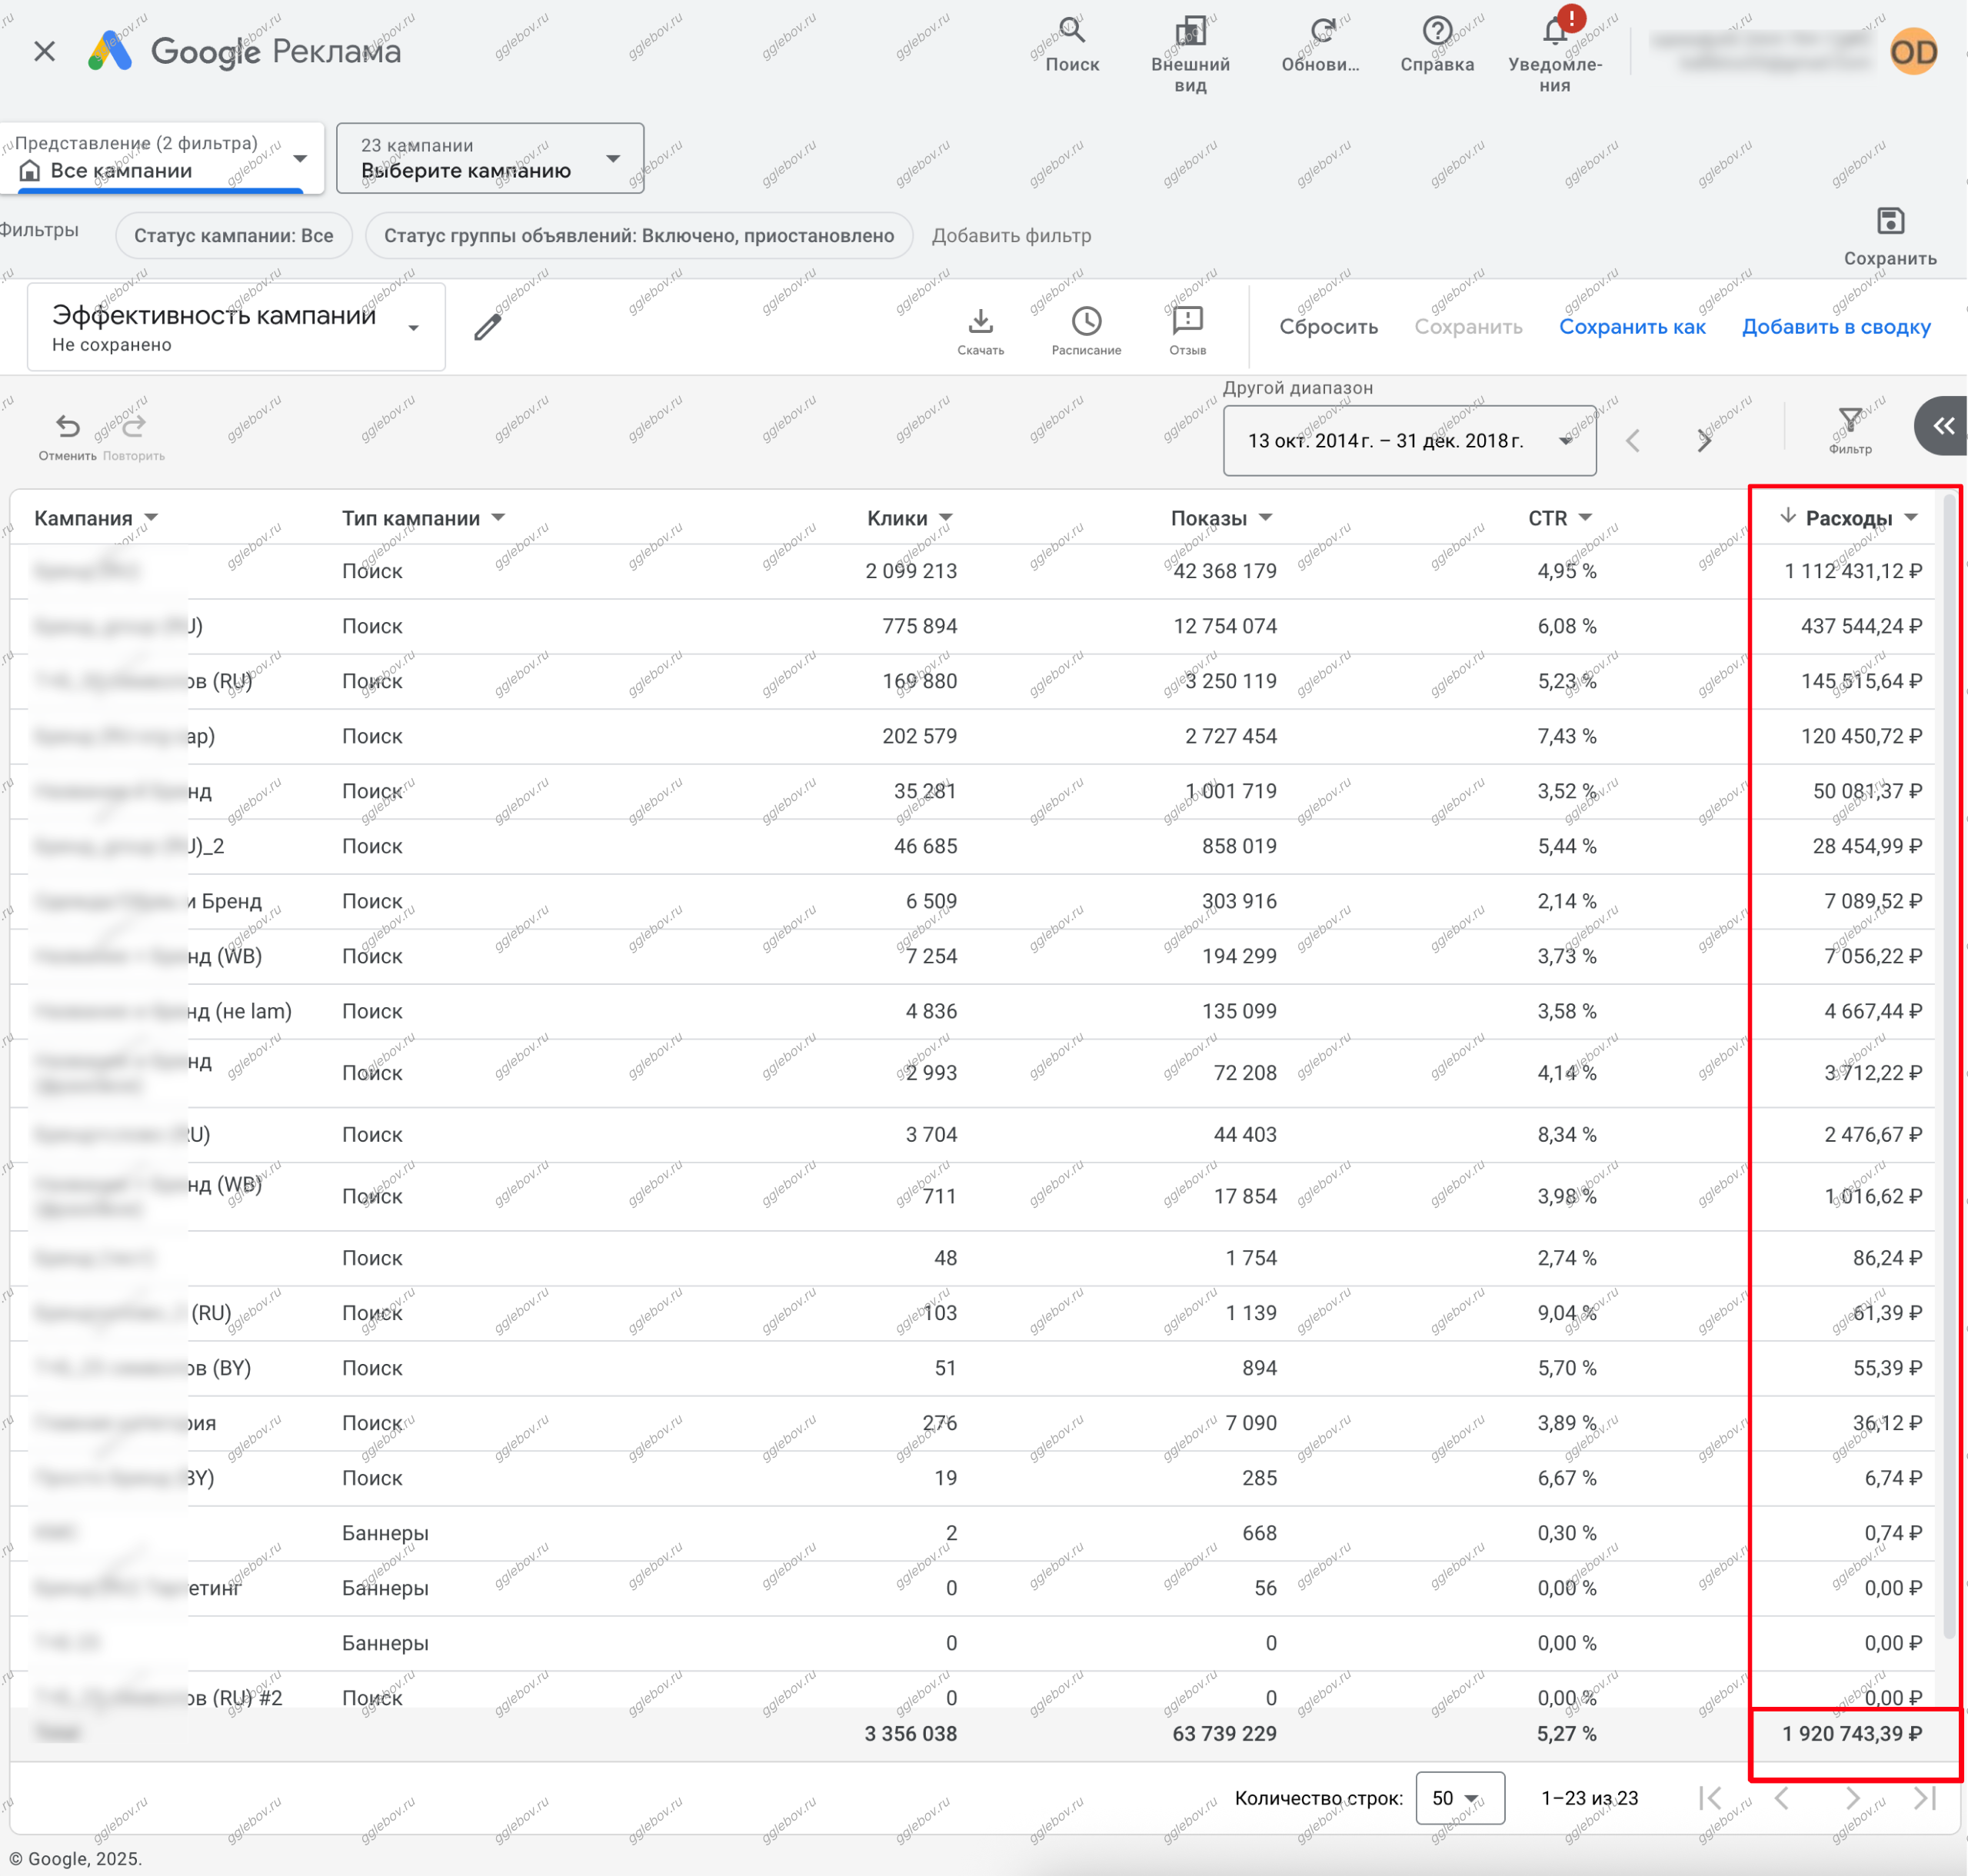Open the table Filter funnel icon

[x=1850, y=420]
